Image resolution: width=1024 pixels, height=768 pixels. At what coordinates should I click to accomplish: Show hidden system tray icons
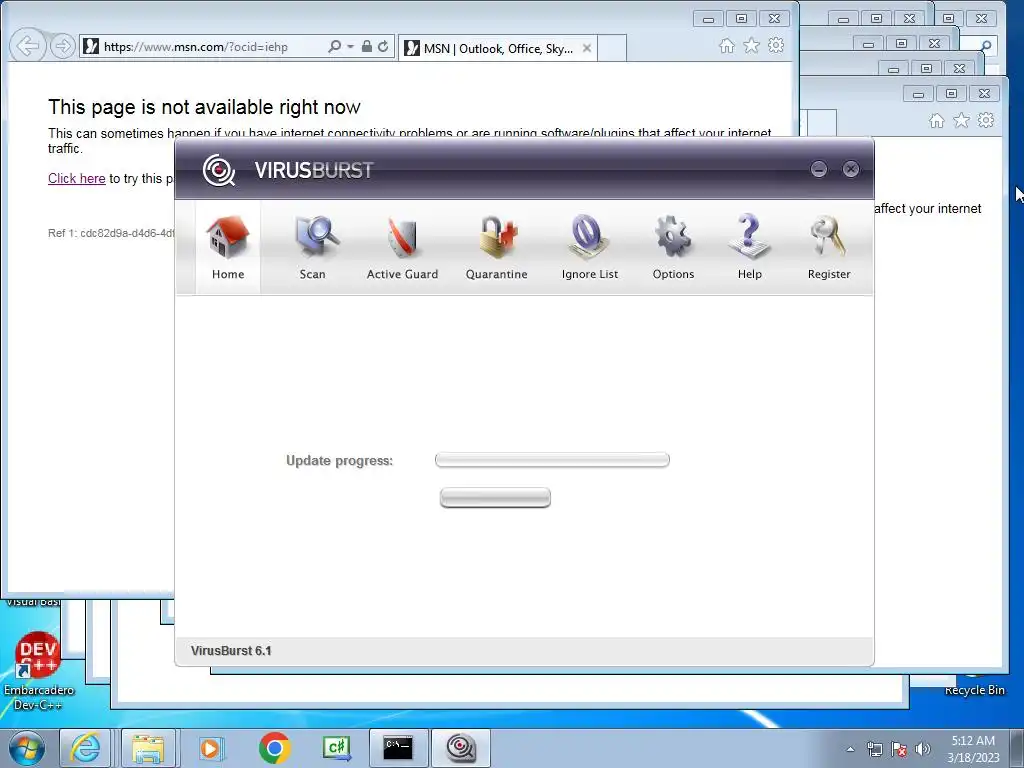click(x=850, y=749)
